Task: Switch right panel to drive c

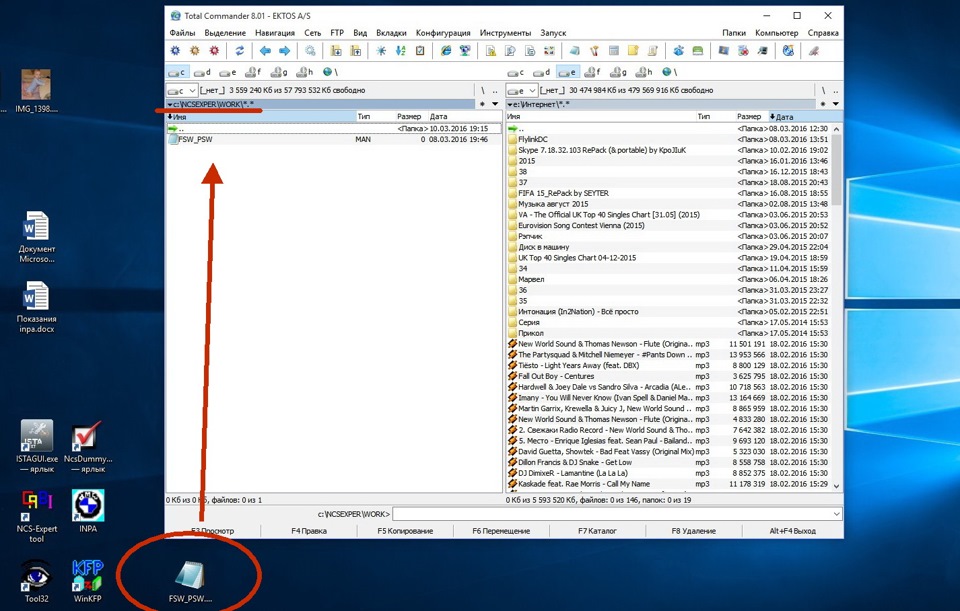Action: pos(516,72)
